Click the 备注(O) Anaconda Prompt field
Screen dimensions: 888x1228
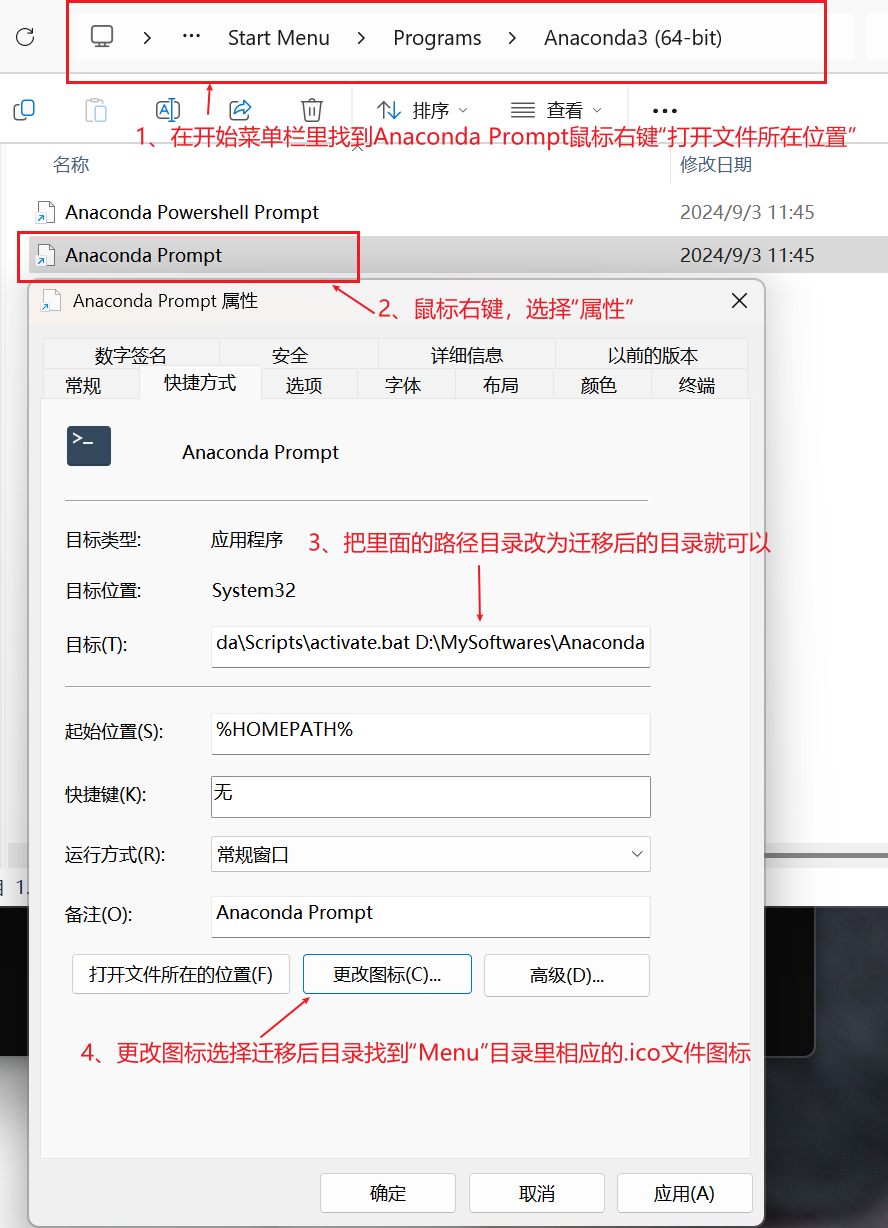coord(431,916)
